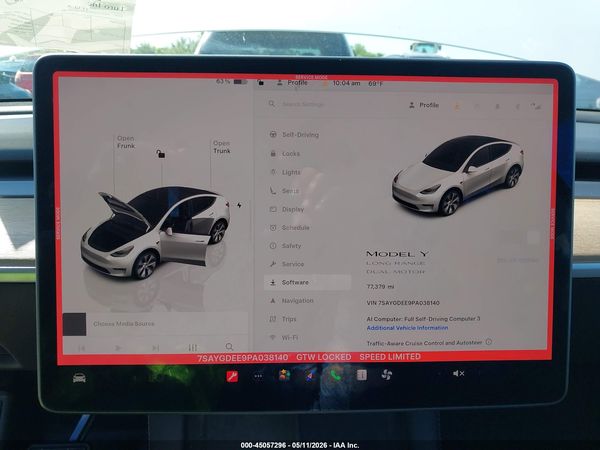
Task: Tap the GTW LOCKED banner text
Action: point(324,357)
